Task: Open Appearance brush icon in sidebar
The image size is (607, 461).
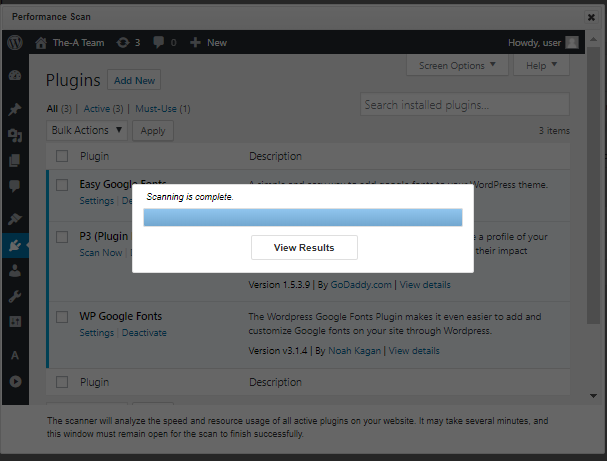Action: (x=15, y=219)
